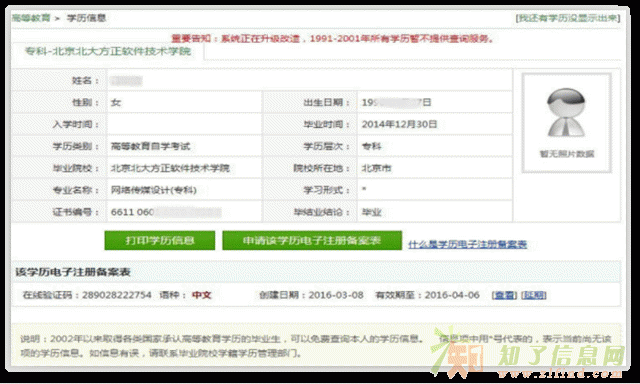Click the 毕结业结论 field label
The width and height of the screenshot is (640, 384).
coord(321,212)
